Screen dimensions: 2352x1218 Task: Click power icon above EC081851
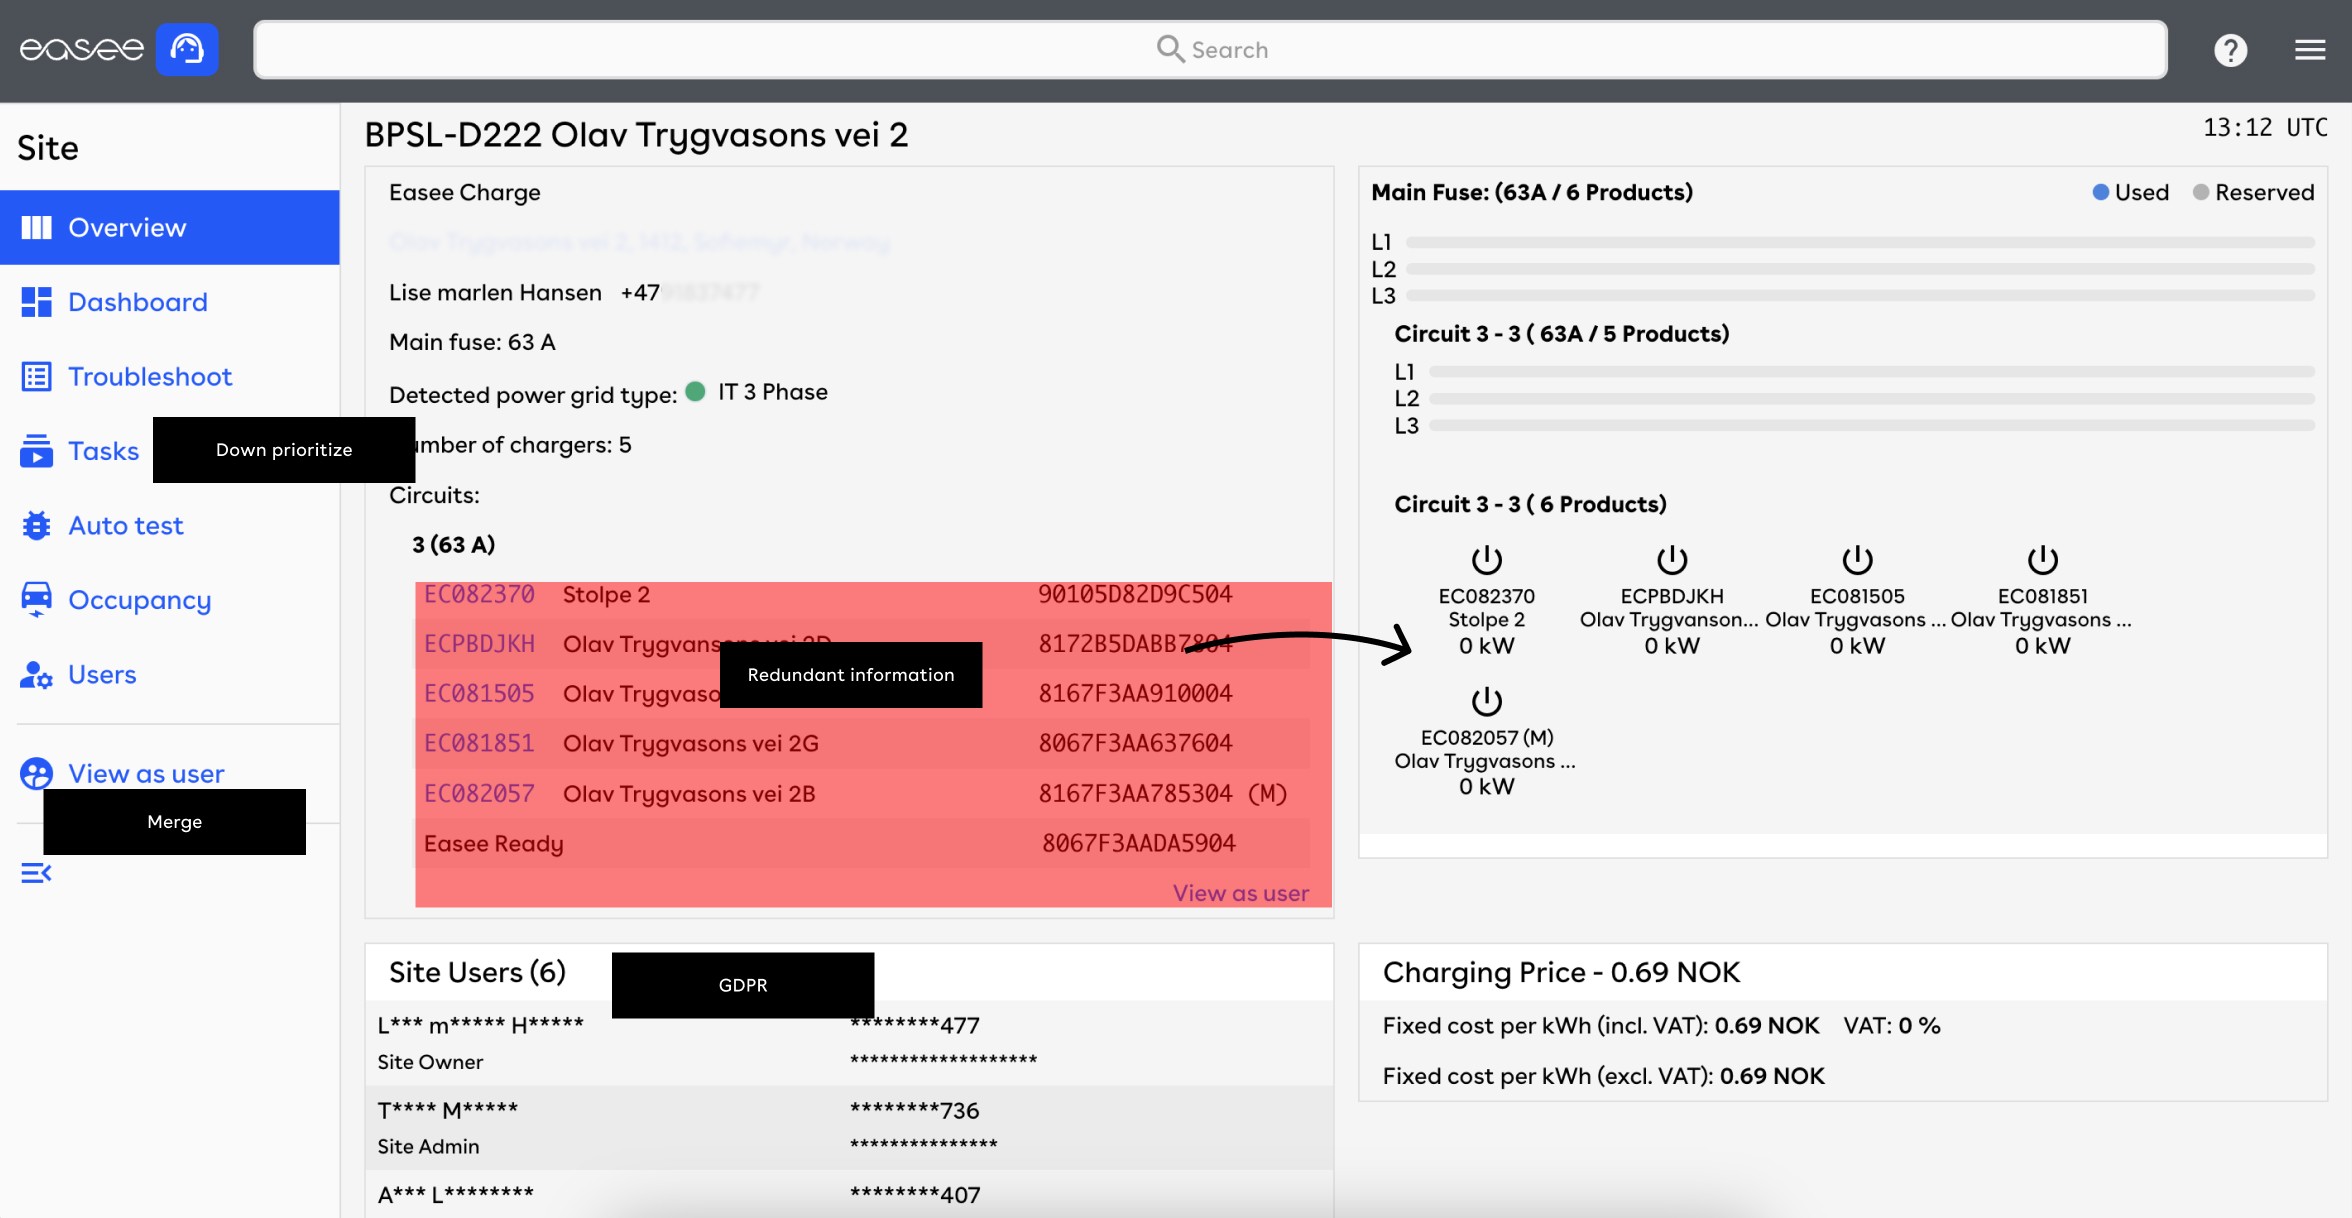pyautogui.click(x=2042, y=560)
